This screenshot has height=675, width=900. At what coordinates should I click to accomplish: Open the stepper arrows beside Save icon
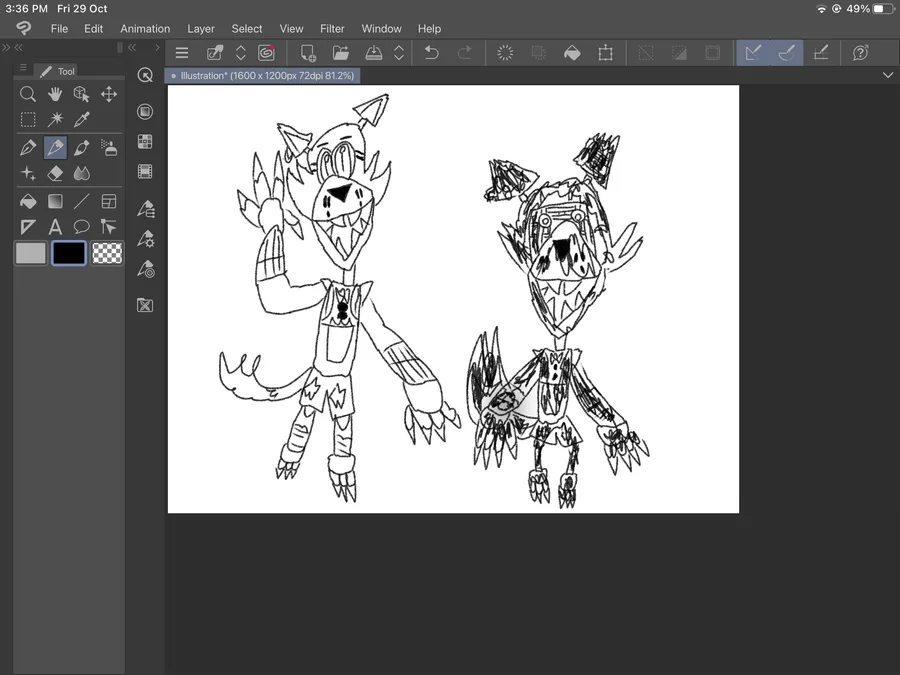[x=399, y=53]
